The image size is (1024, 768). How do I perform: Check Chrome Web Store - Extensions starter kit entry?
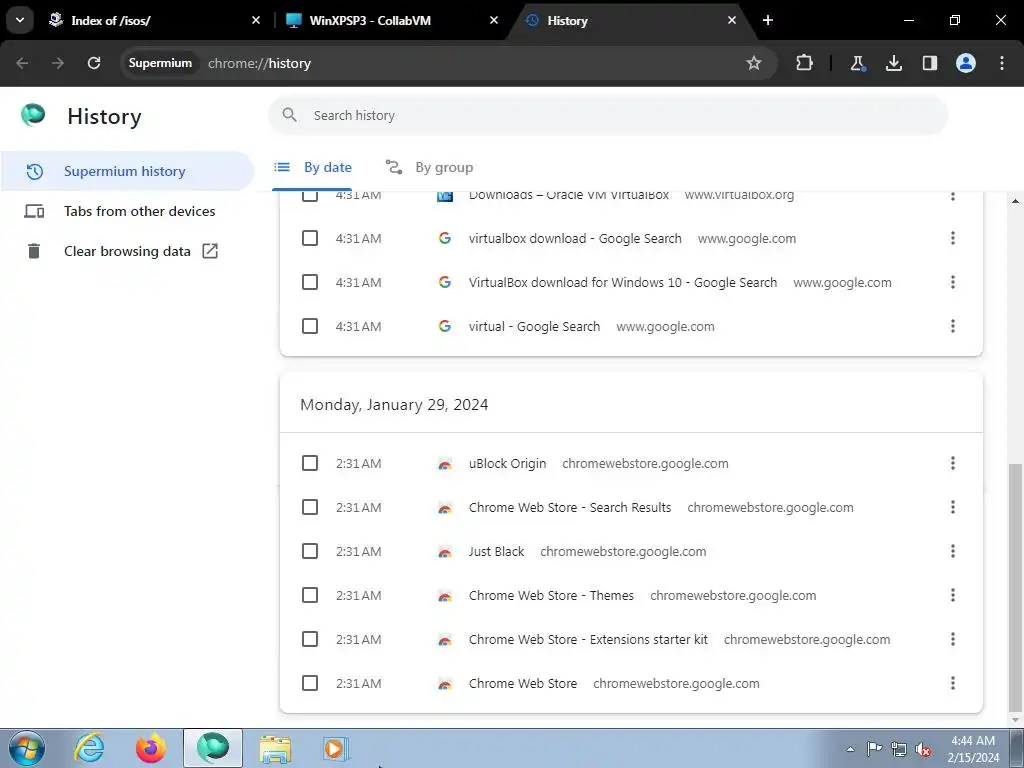[310, 639]
